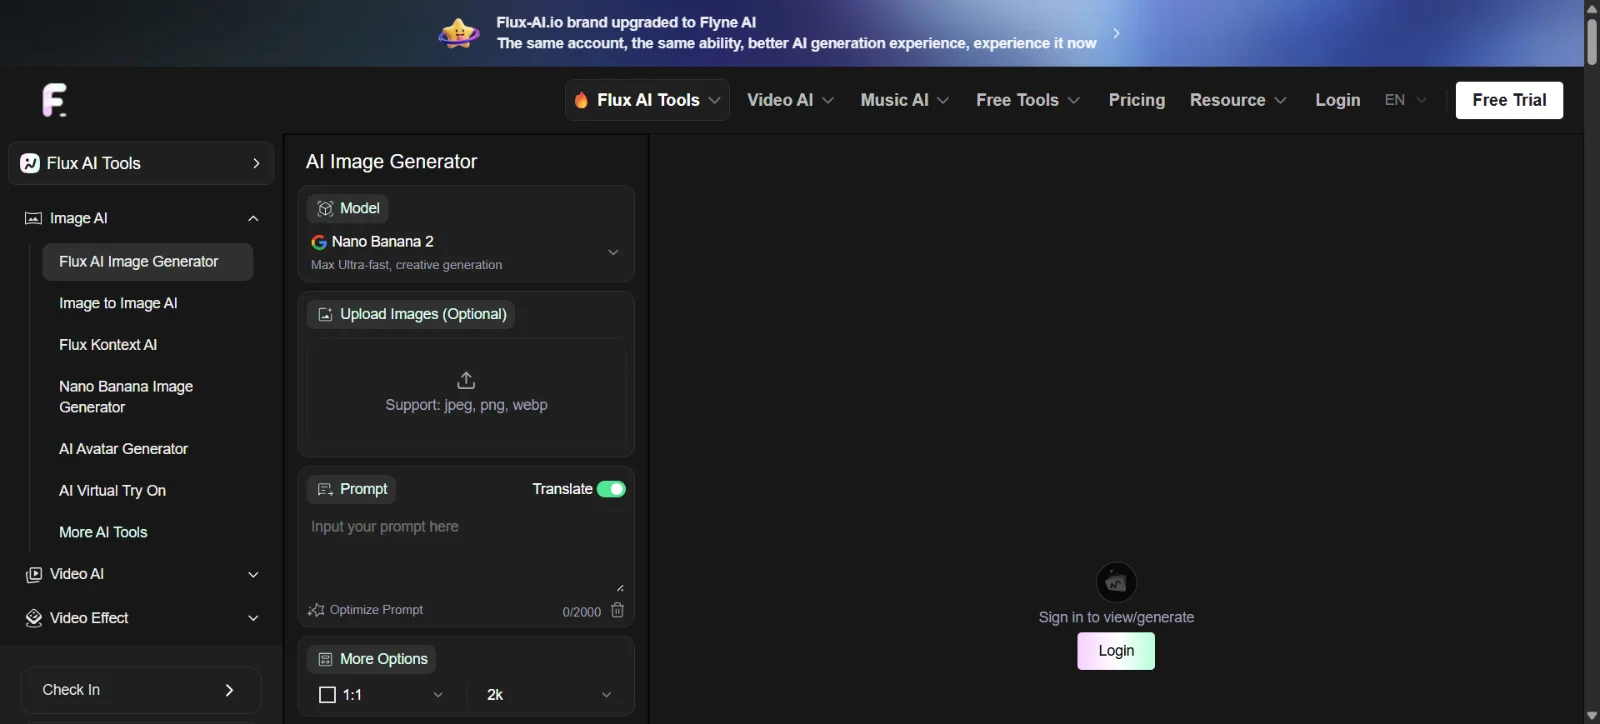1600x724 pixels.
Task: Open the Flux AI Tools top menu
Action: [x=647, y=100]
